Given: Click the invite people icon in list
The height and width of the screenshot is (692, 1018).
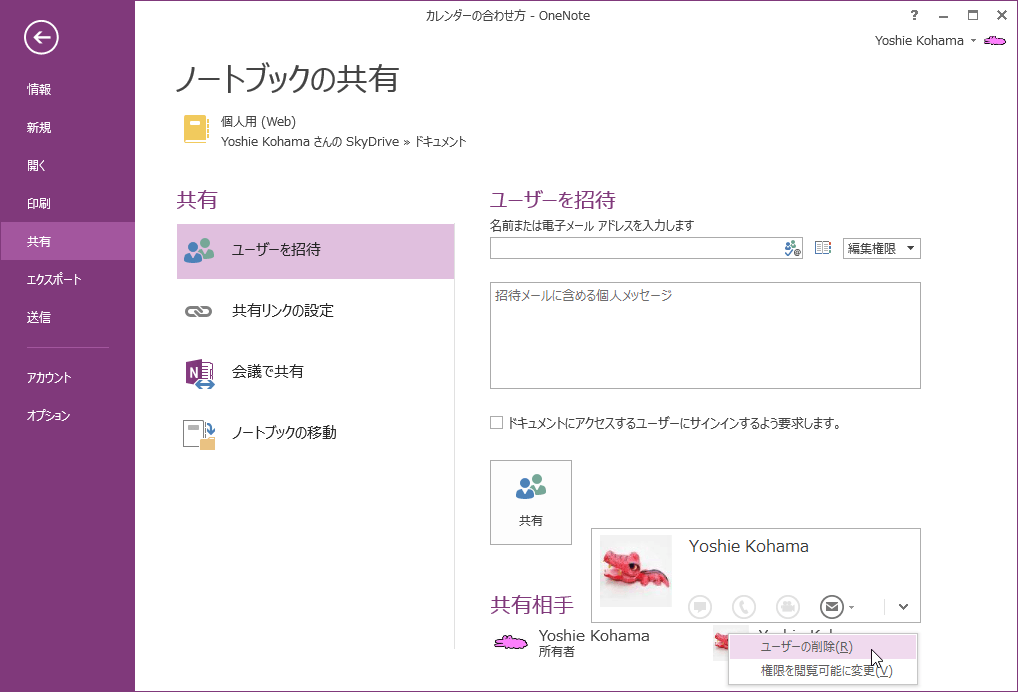Looking at the screenshot, I should [x=199, y=251].
